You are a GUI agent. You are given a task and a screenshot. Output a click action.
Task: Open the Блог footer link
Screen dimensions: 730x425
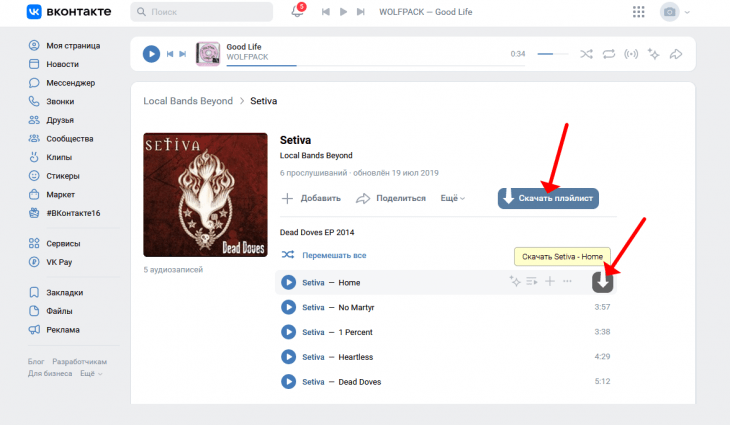(36, 362)
